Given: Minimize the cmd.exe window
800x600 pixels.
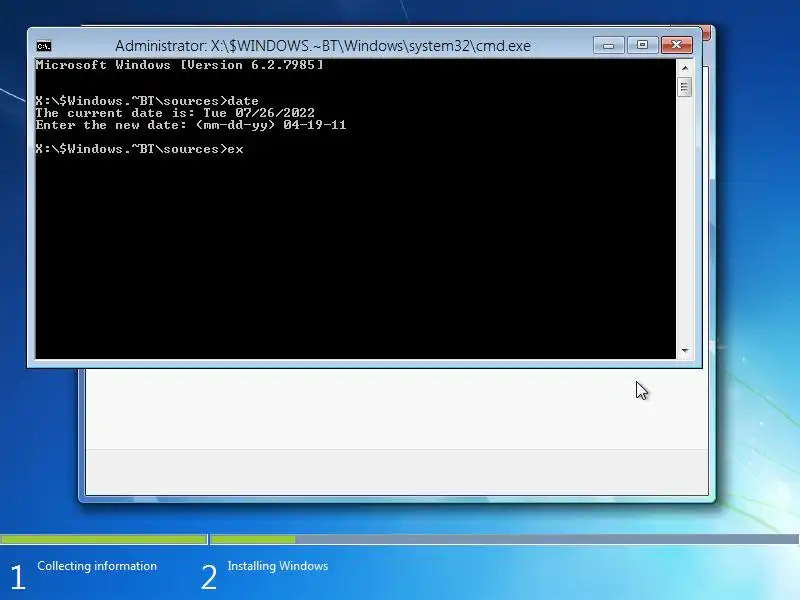Looking at the screenshot, I should [608, 45].
